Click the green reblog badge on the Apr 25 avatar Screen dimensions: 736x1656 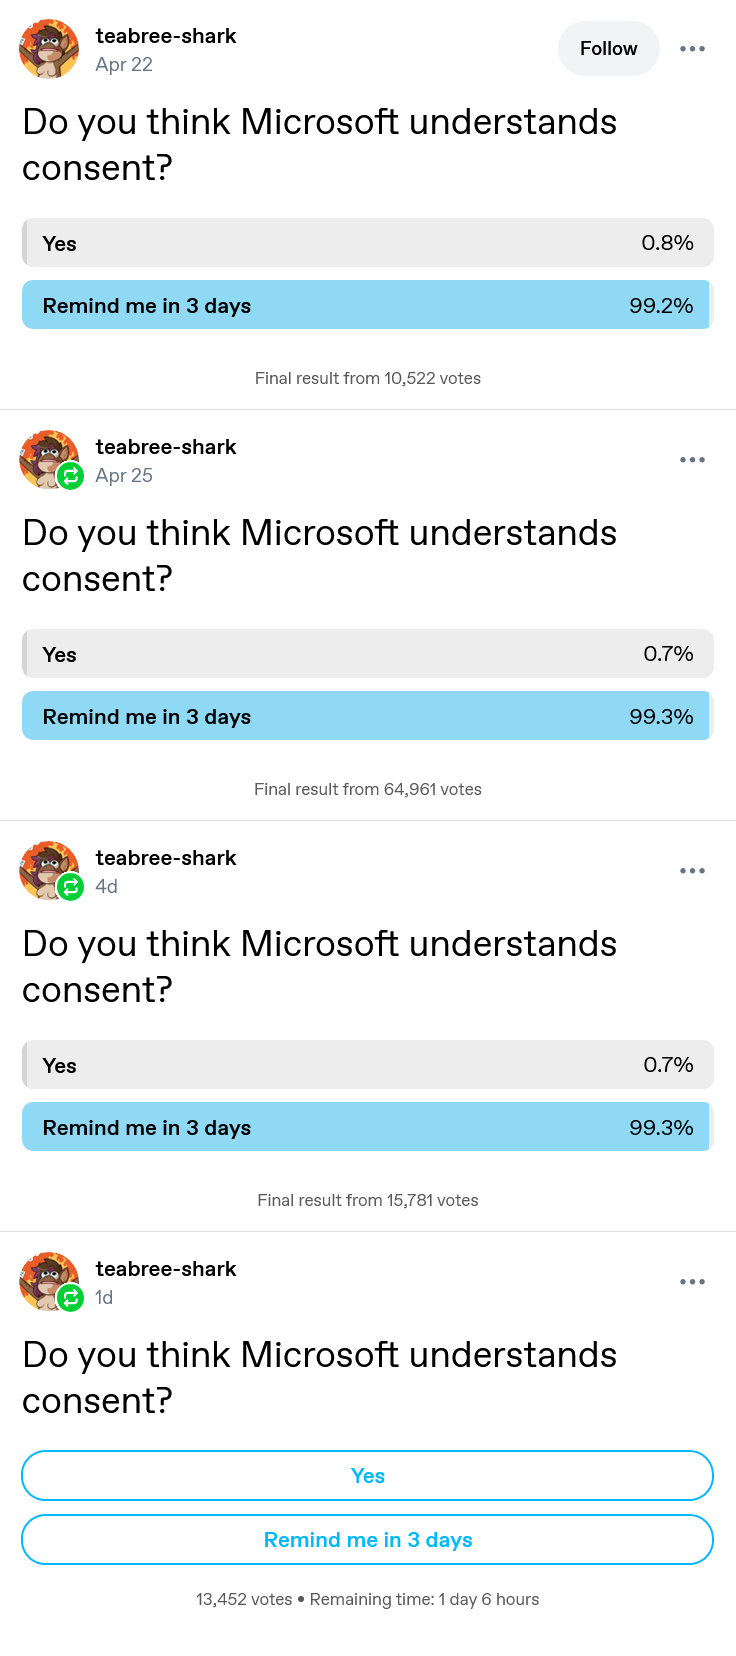pyautogui.click(x=70, y=475)
